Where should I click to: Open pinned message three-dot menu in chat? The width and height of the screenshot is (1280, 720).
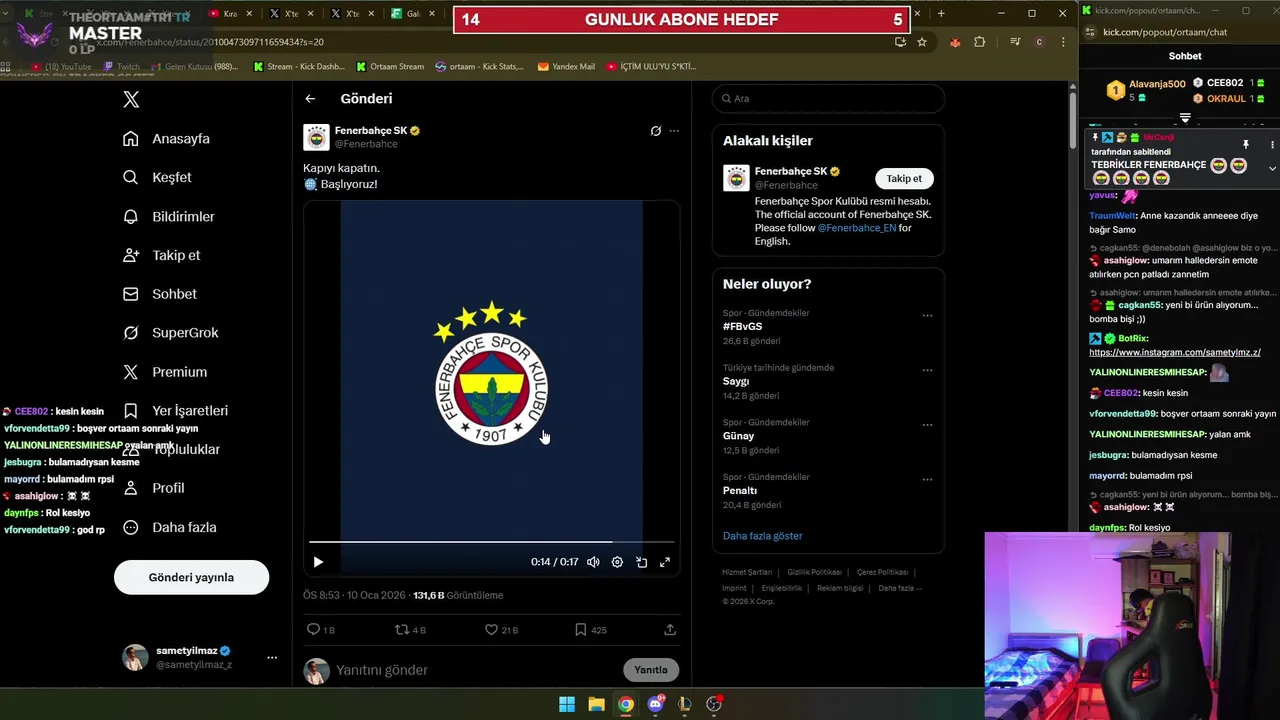(x=1272, y=145)
